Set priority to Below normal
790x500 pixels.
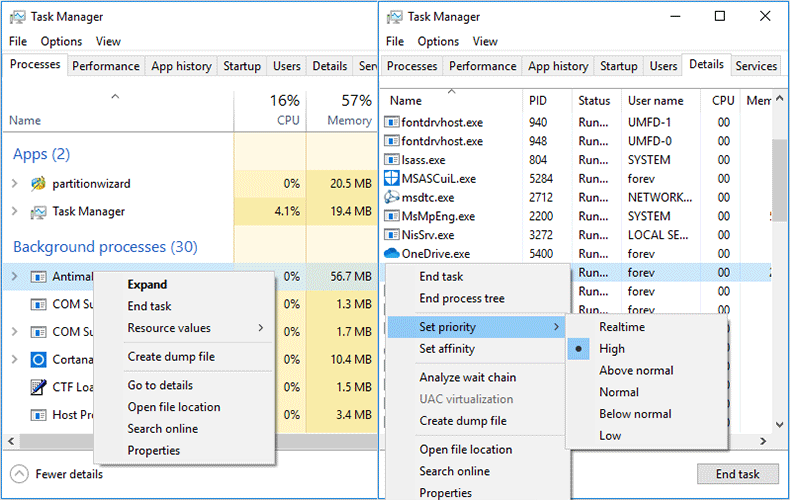coord(635,414)
